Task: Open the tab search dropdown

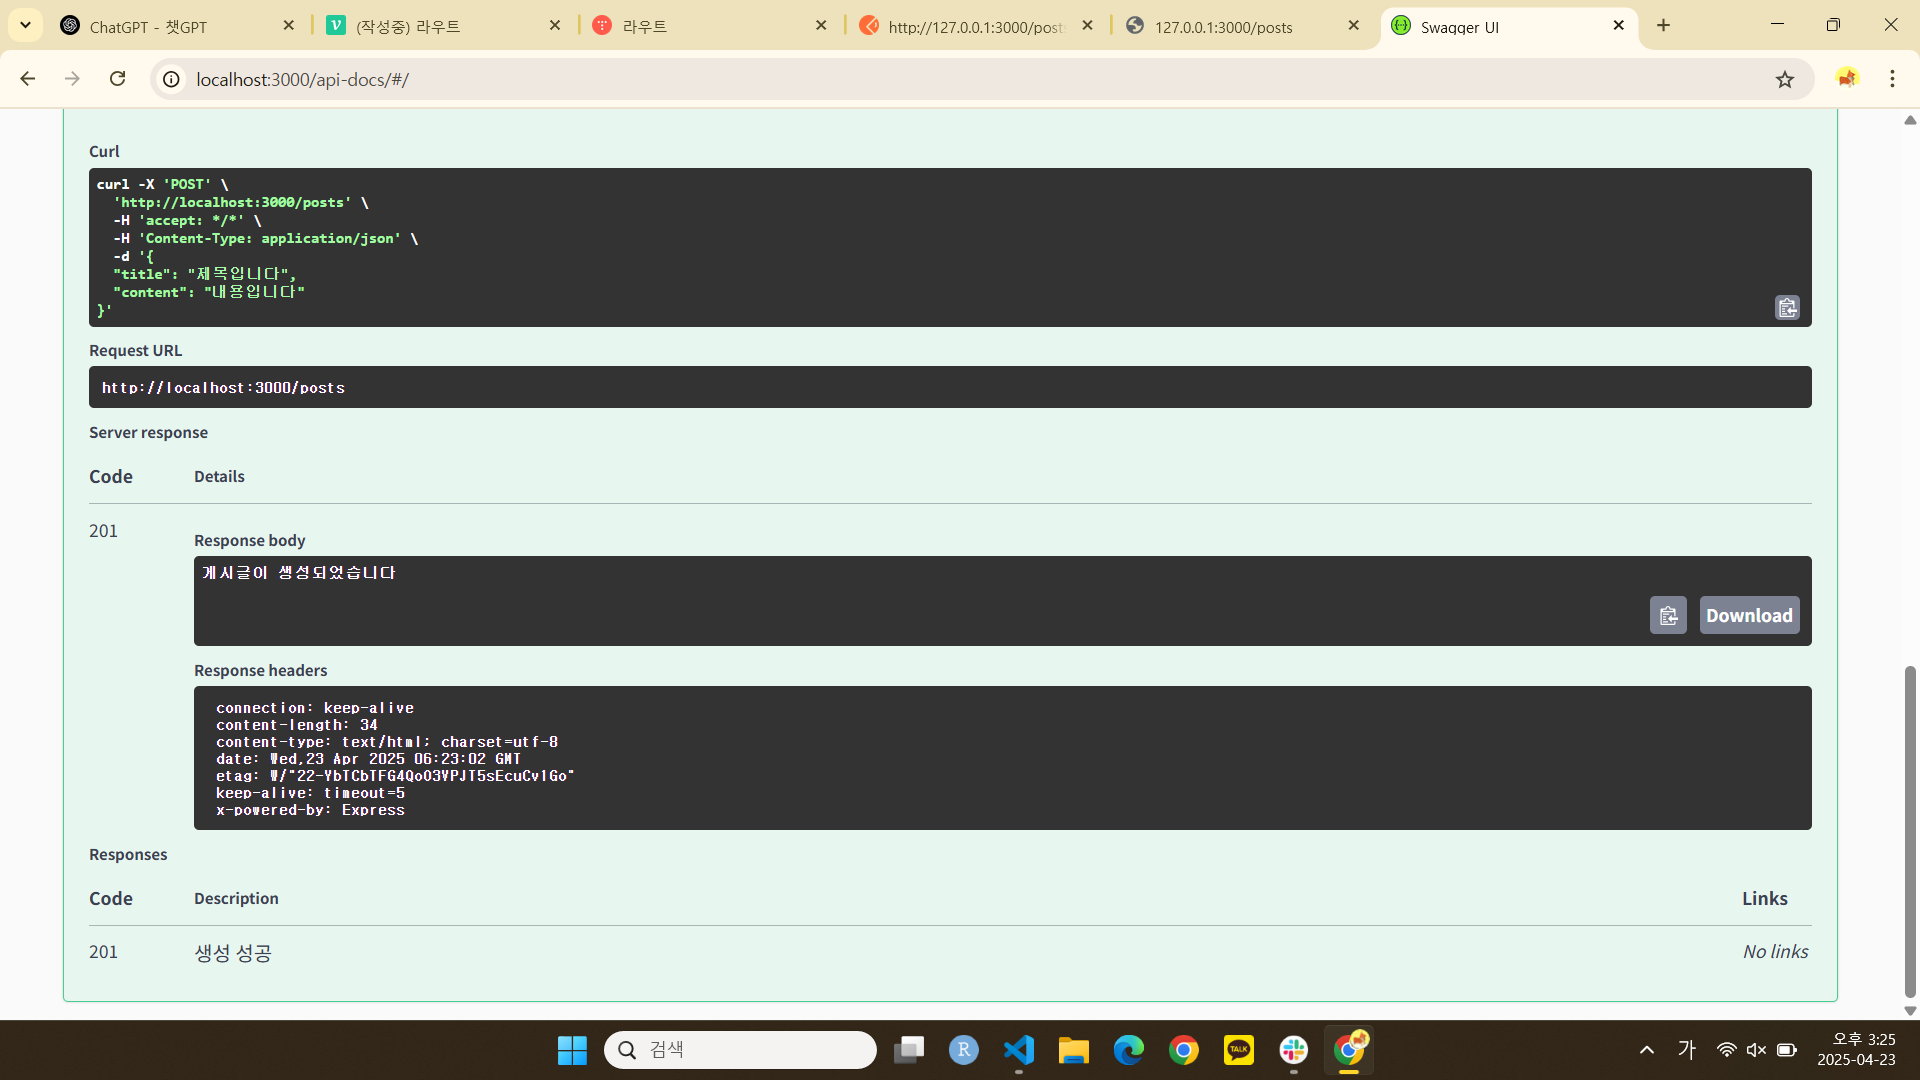Action: (25, 25)
